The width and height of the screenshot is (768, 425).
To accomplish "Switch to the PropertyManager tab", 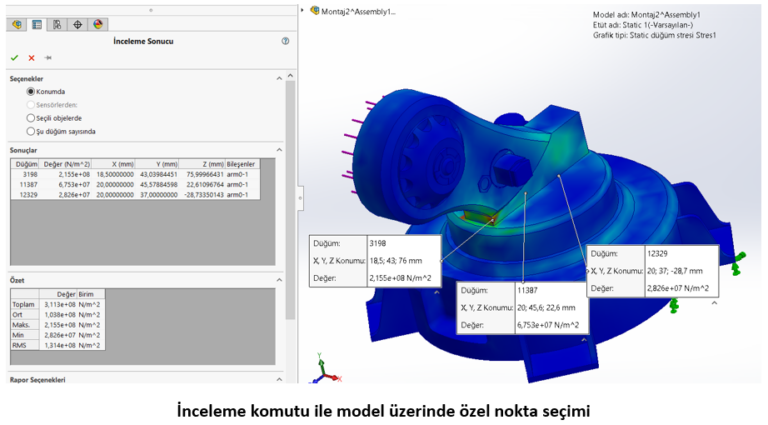I will pos(36,24).
